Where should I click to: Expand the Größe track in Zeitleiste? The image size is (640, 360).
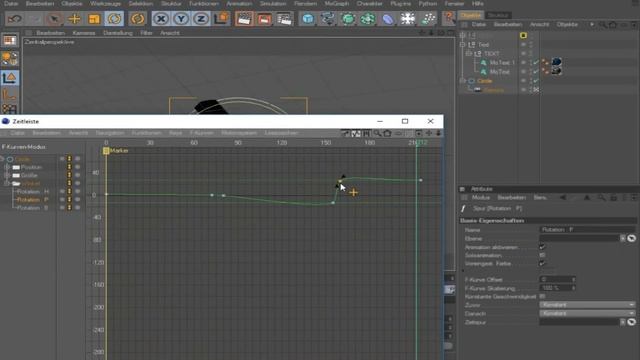(x=7, y=176)
